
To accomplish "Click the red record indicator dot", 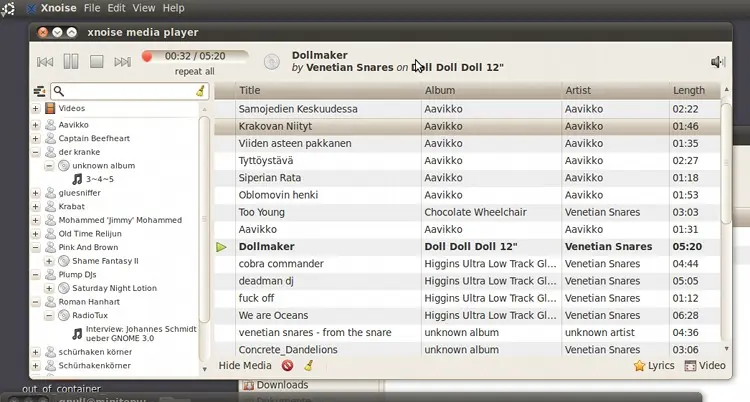I will [147, 57].
